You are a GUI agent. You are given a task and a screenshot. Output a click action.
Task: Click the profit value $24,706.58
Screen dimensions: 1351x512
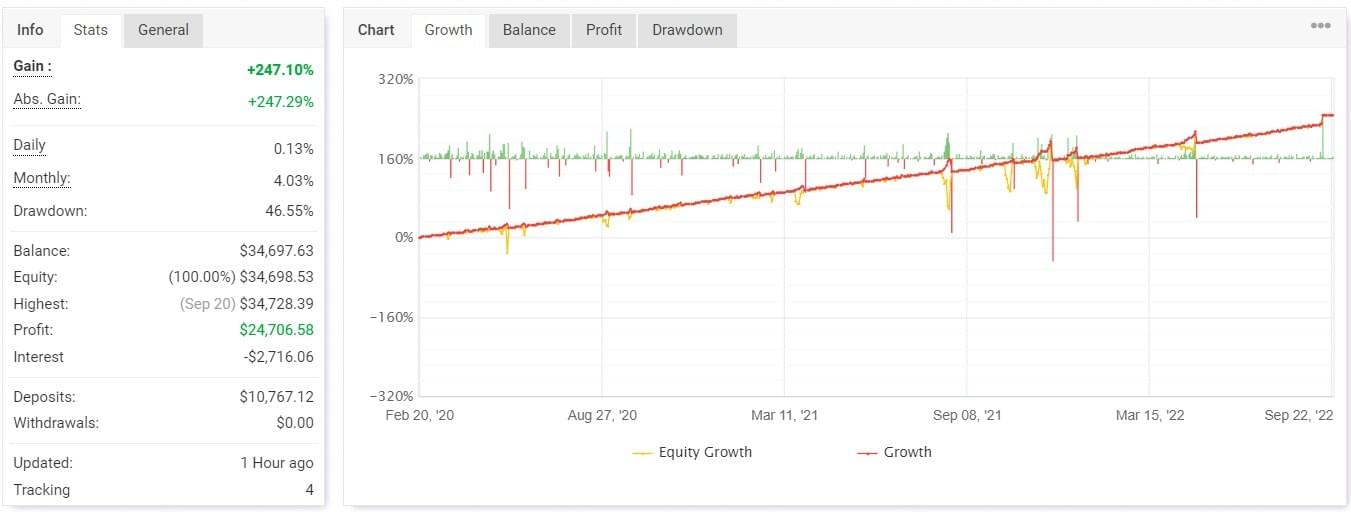(277, 330)
